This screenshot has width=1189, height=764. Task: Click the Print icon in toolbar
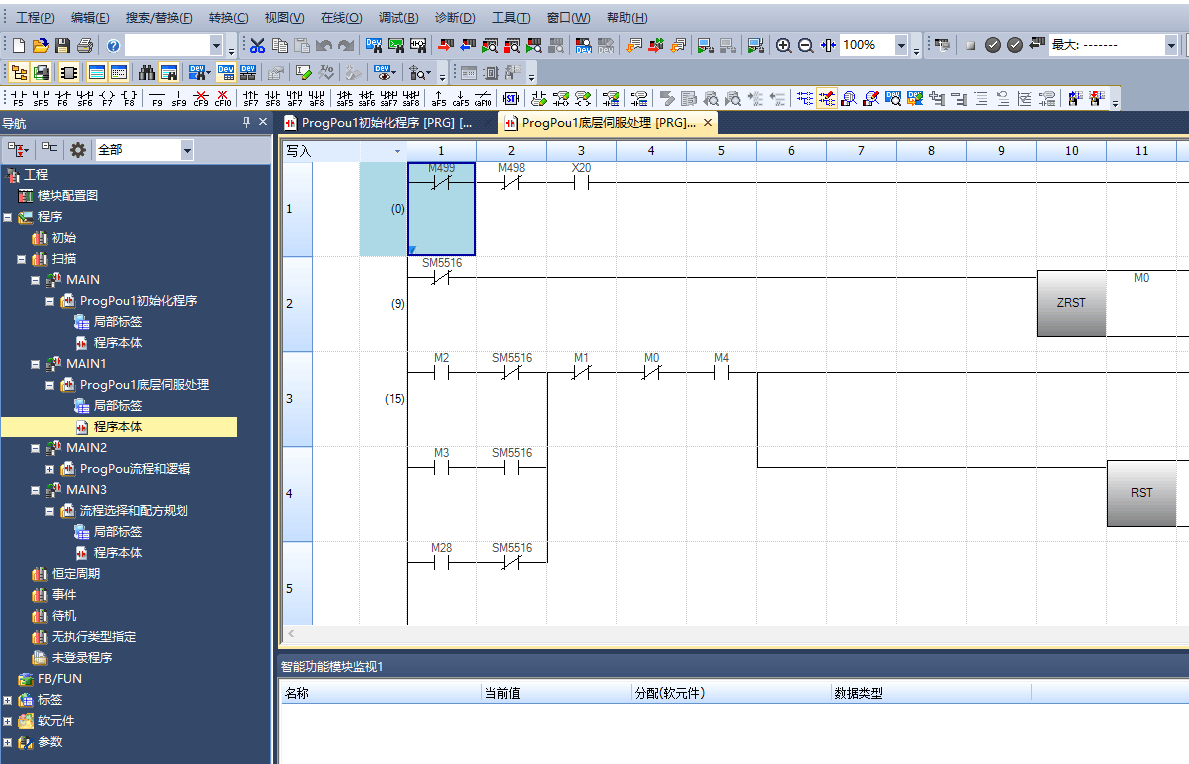pyautogui.click(x=84, y=46)
